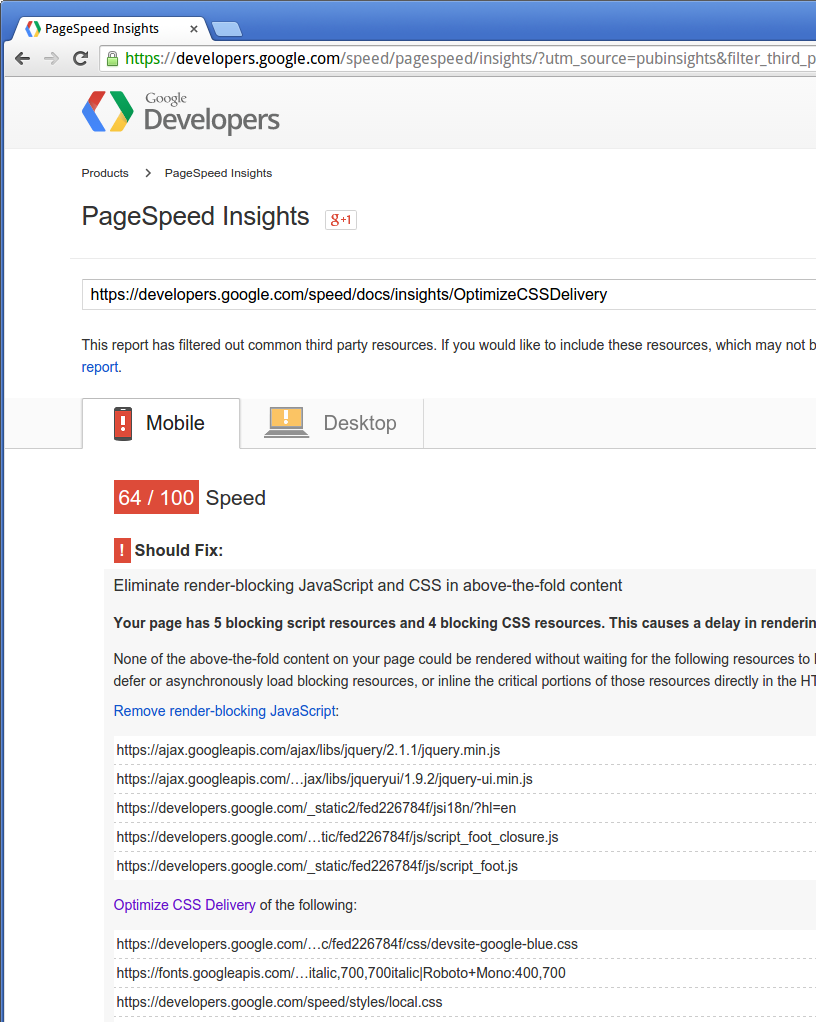Select the script_foot_closure.js resource URL
The width and height of the screenshot is (816, 1022).
[338, 838]
